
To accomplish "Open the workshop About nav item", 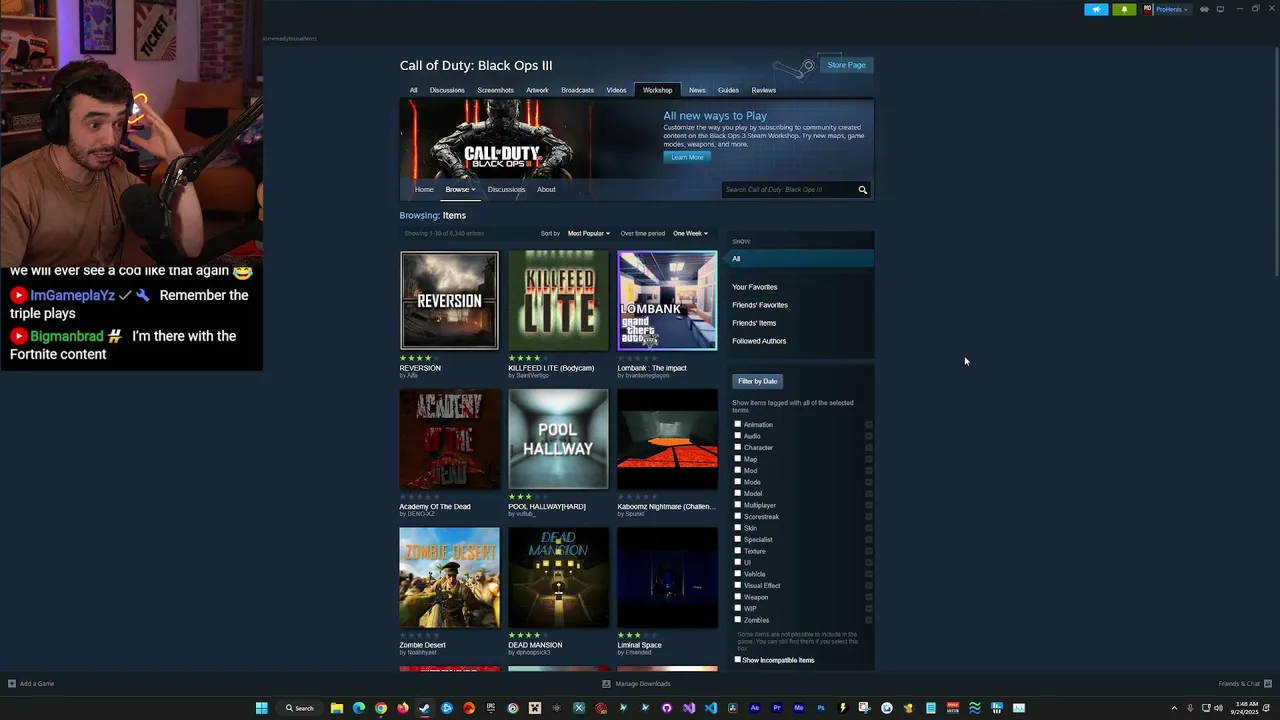I will point(546,189).
